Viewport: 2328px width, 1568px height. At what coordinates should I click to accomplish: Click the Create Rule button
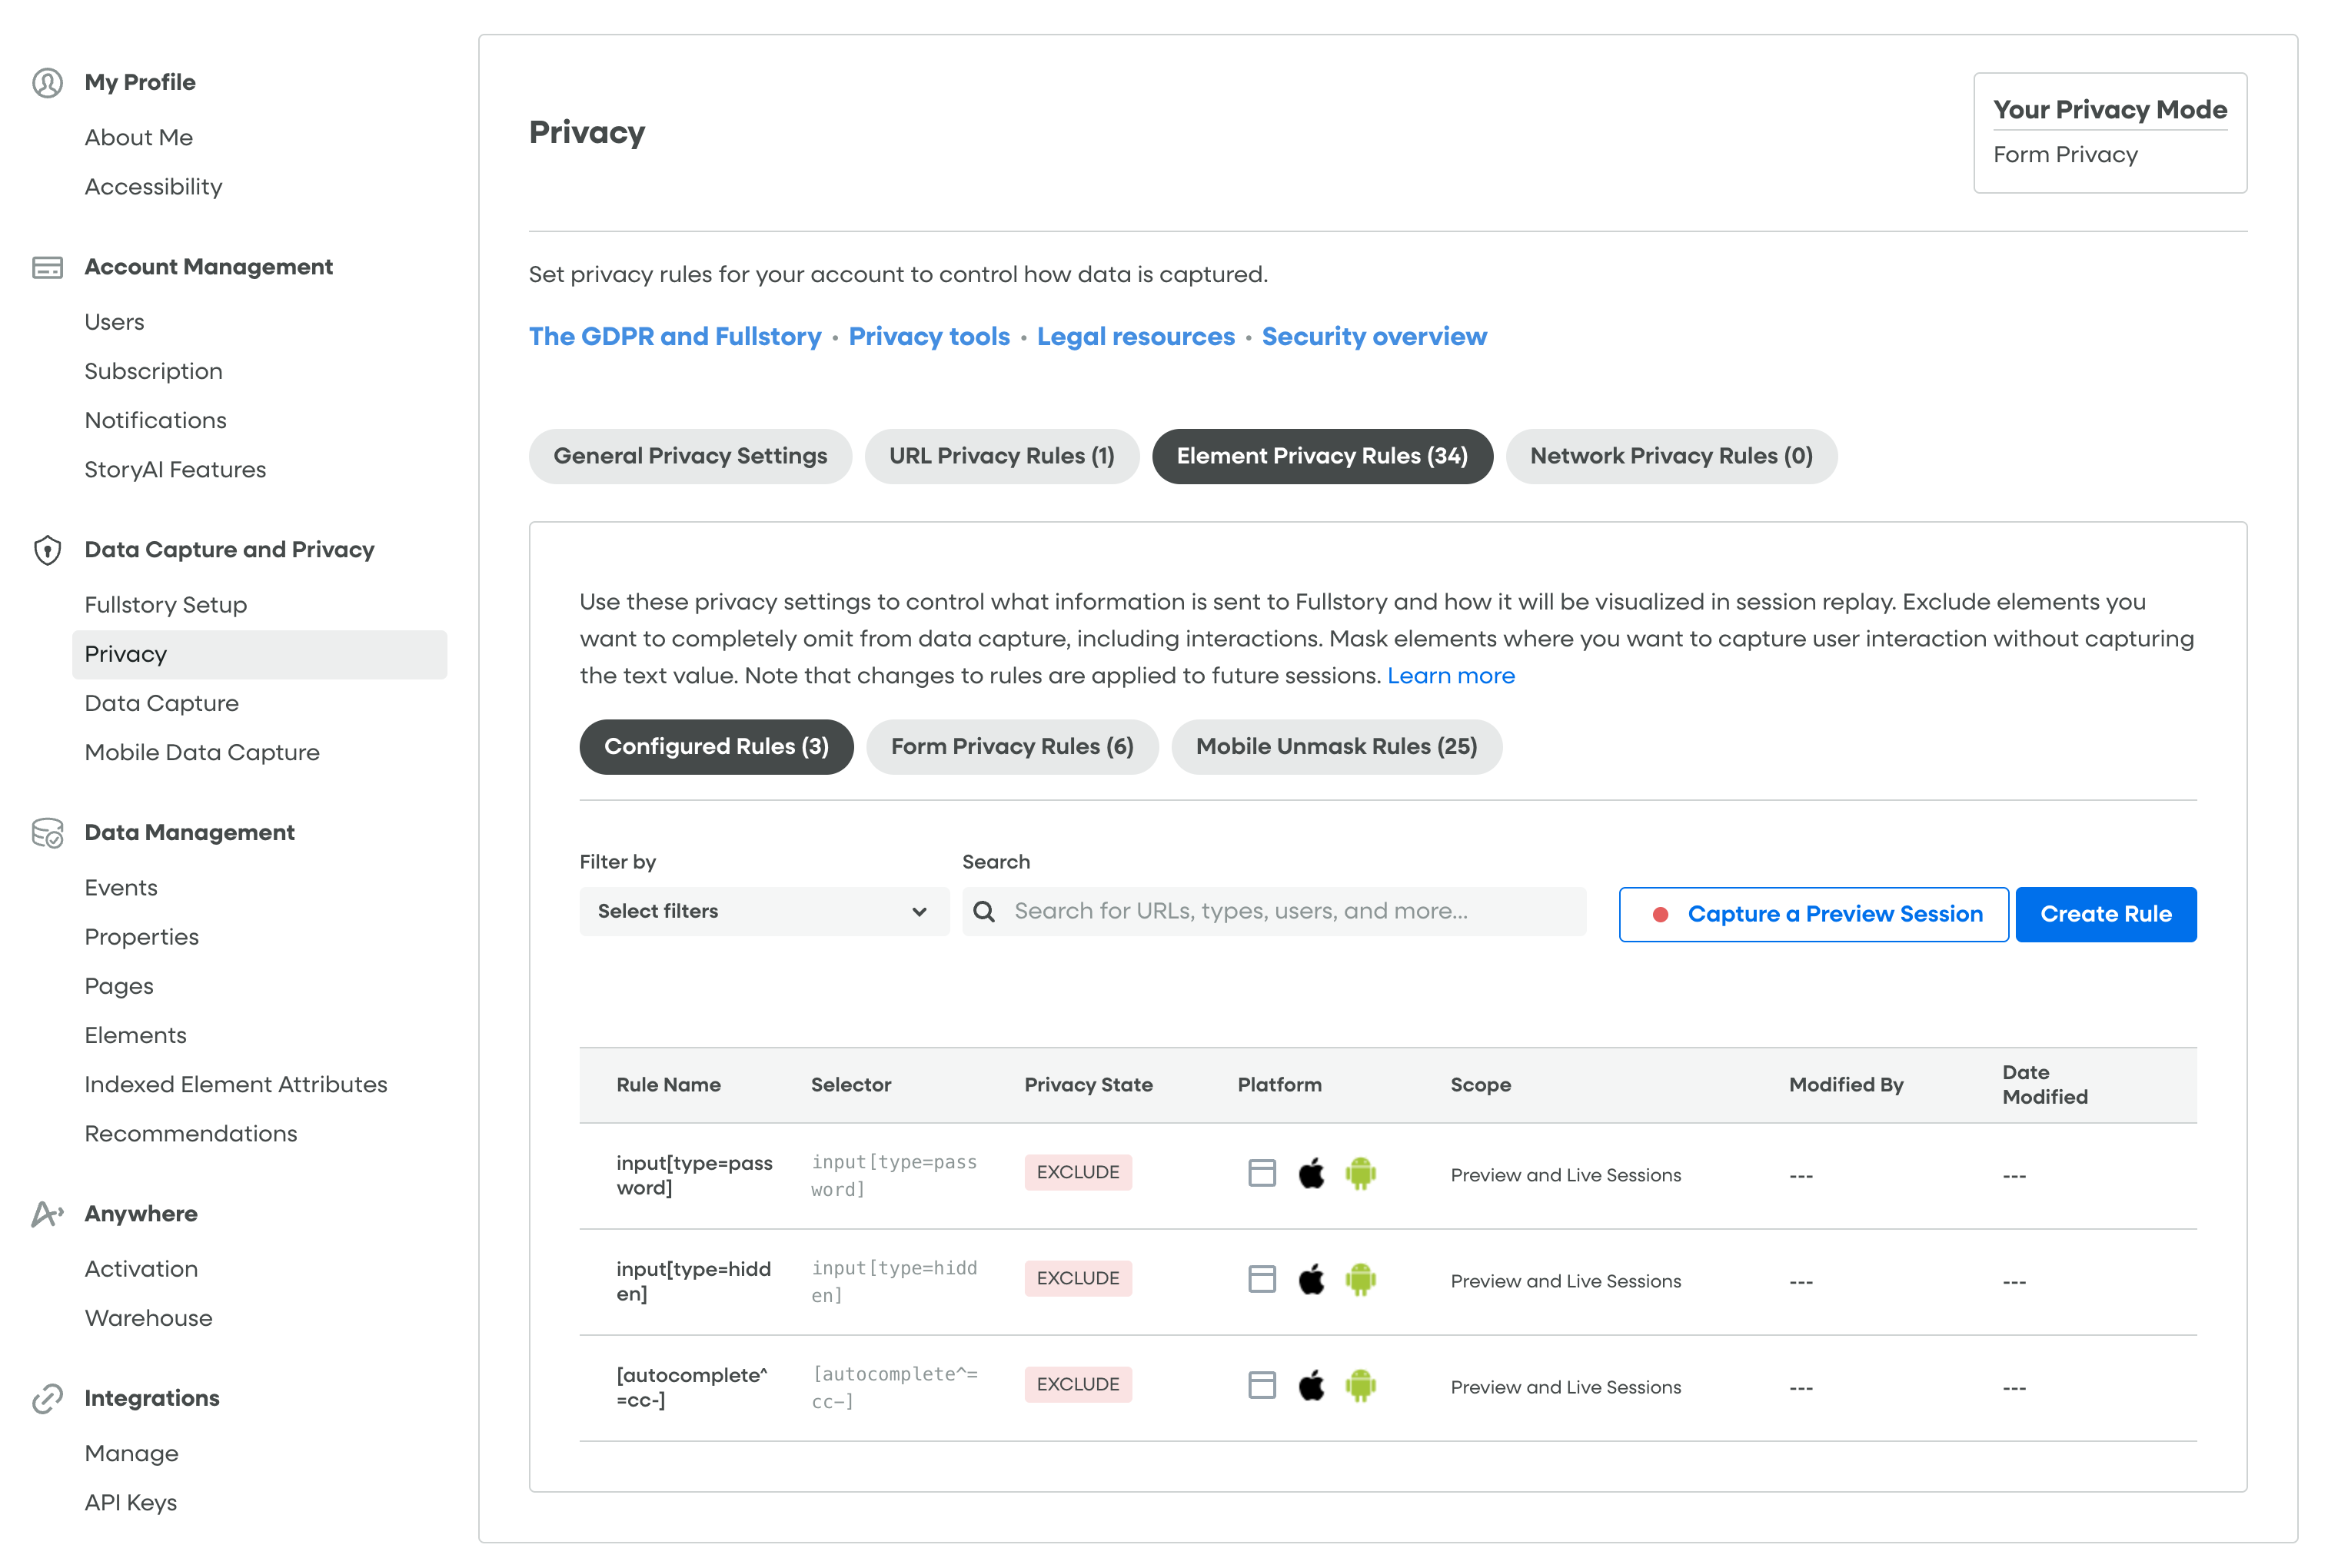pyautogui.click(x=2106, y=913)
